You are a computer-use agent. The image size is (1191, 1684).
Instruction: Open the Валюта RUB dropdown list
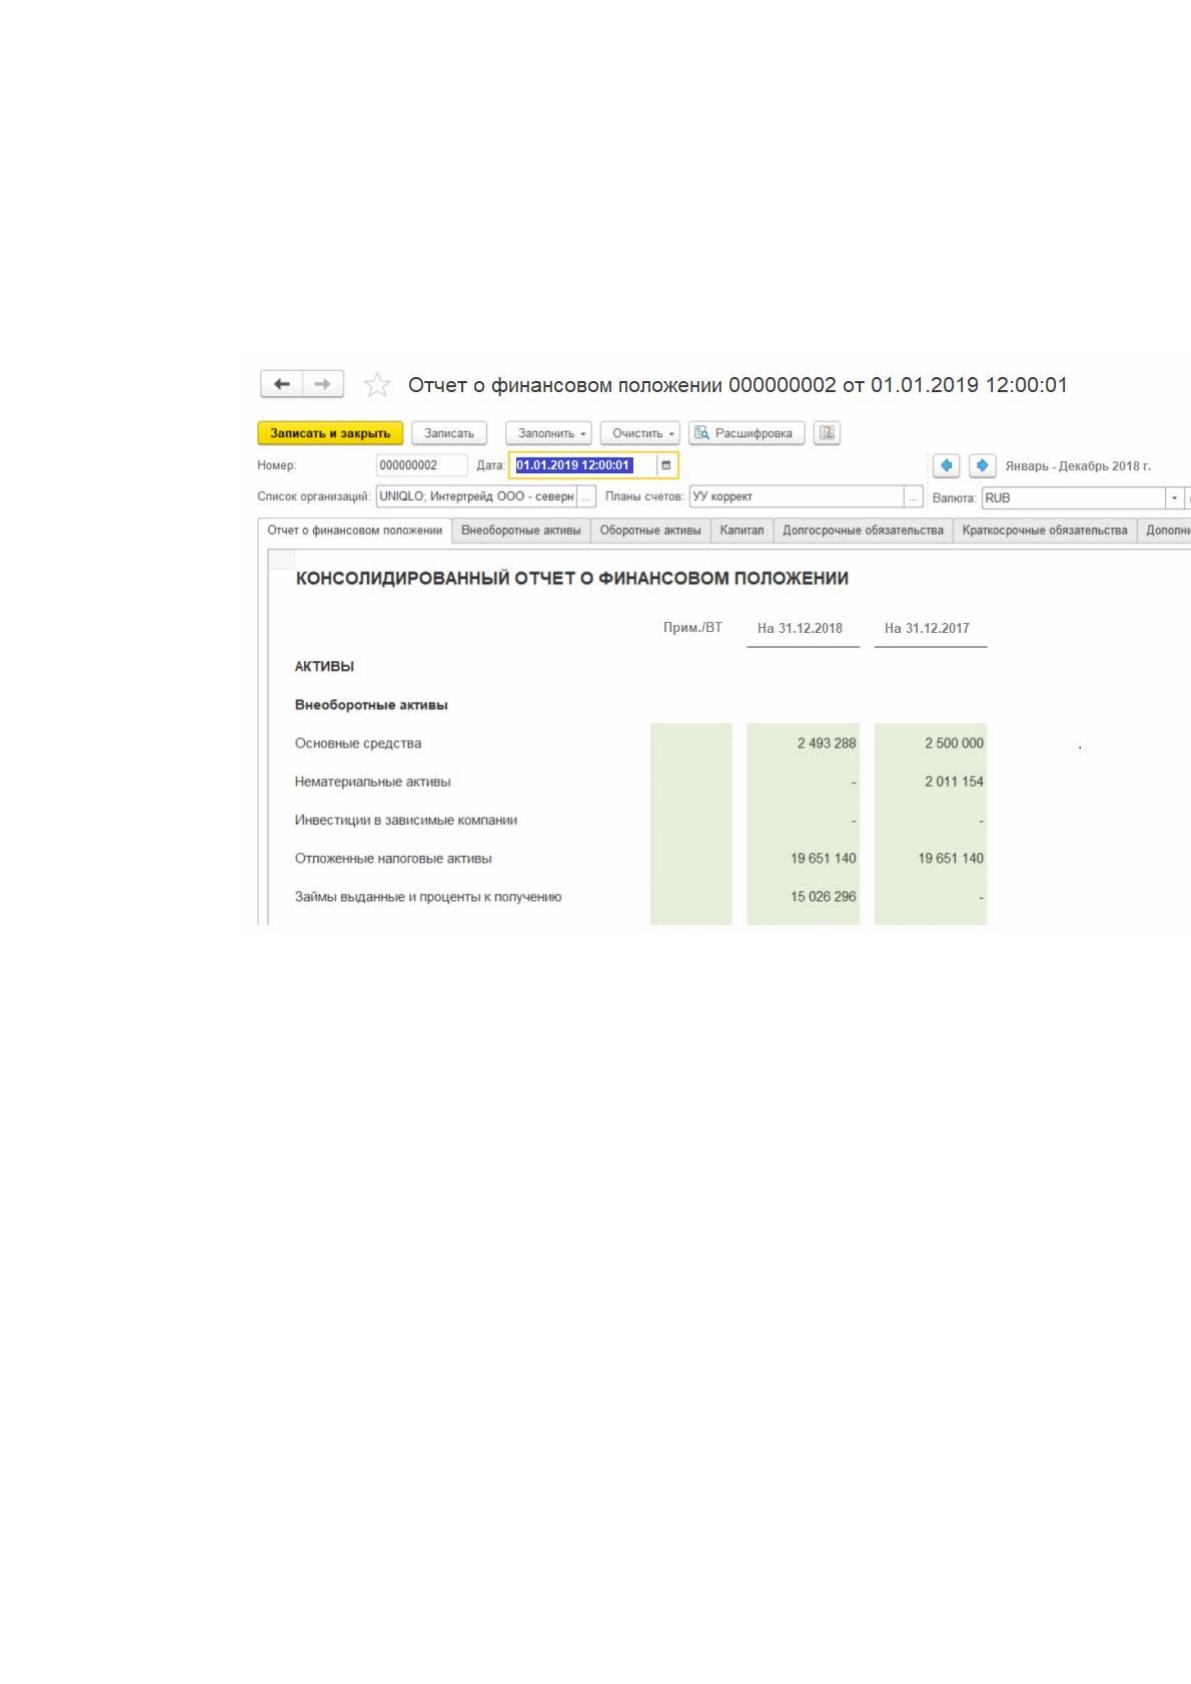click(1174, 497)
